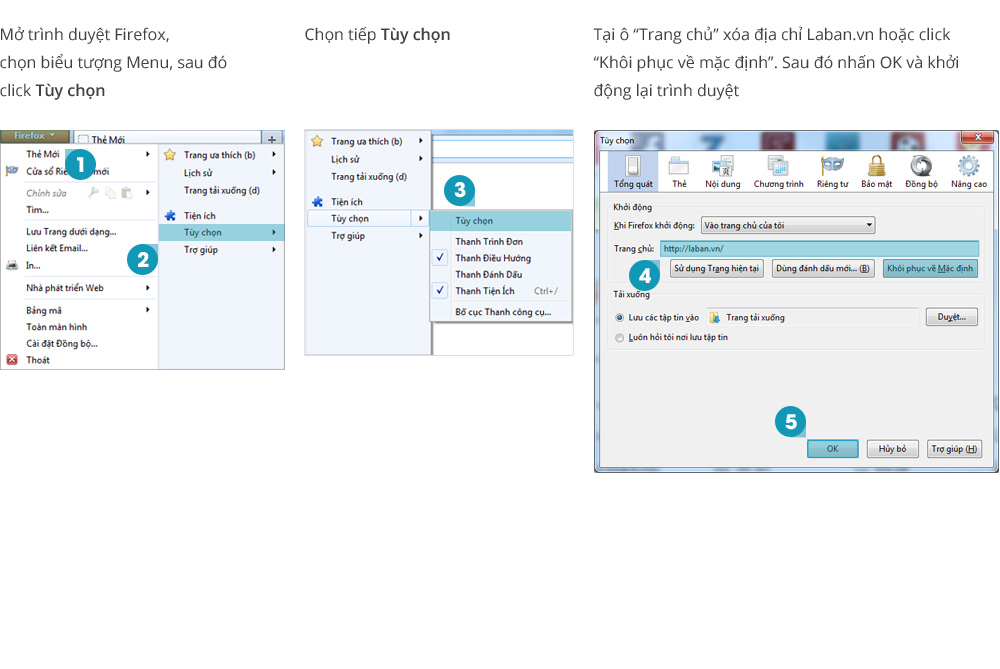Select 'Luôn hỏi tôi nơi lưu tập tin' option
Image resolution: width=1000 pixels, height=669 pixels.
click(620, 338)
